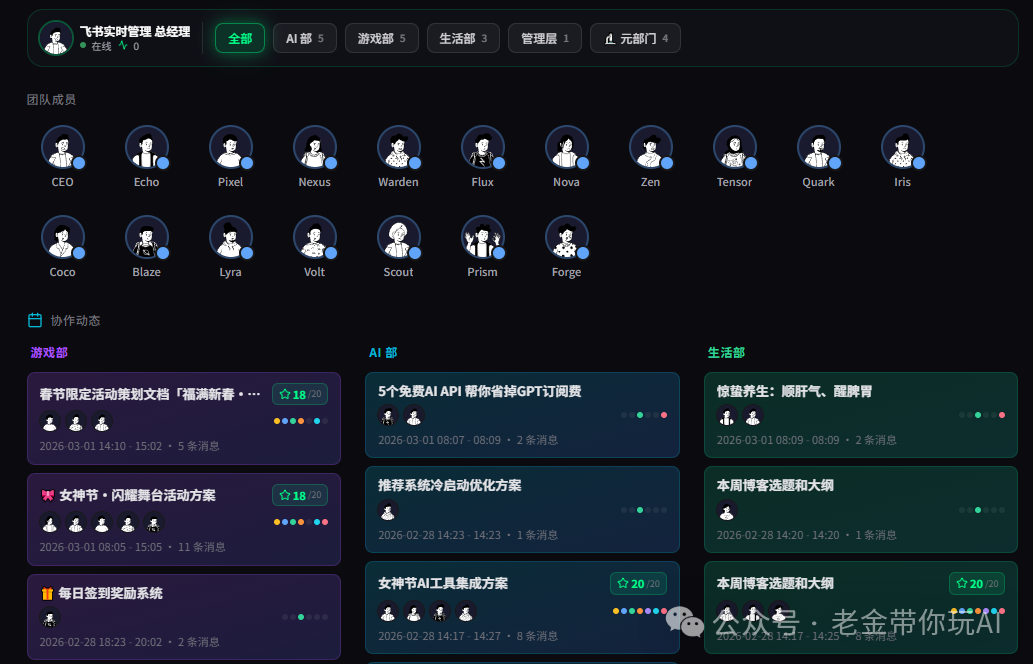The image size is (1033, 664).
Task: Open the Nexus member avatar
Action: (314, 147)
